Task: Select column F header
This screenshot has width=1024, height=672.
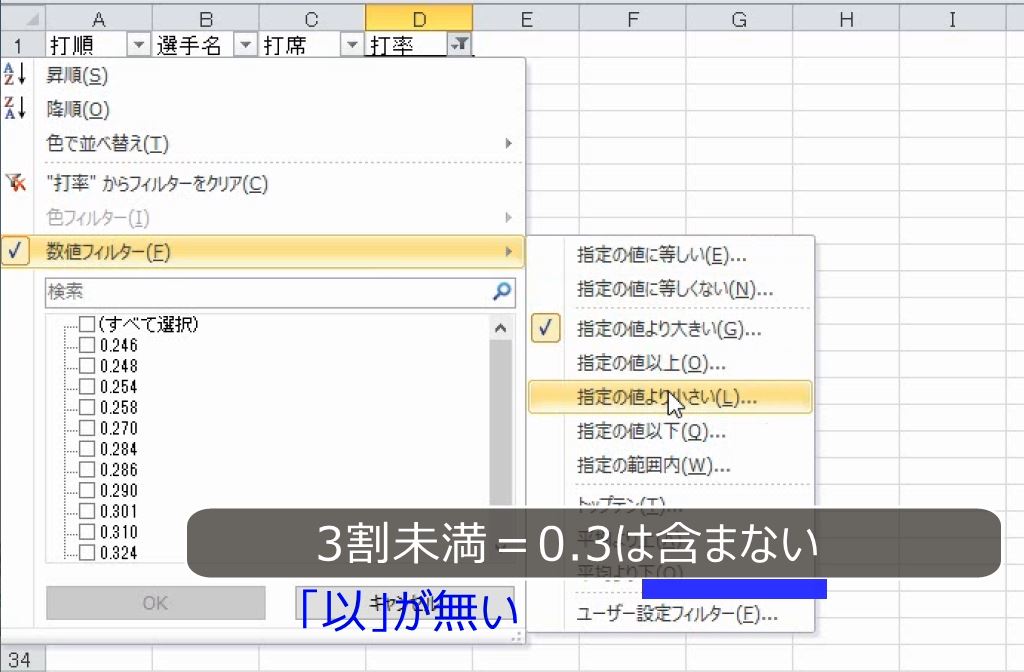Action: click(633, 19)
